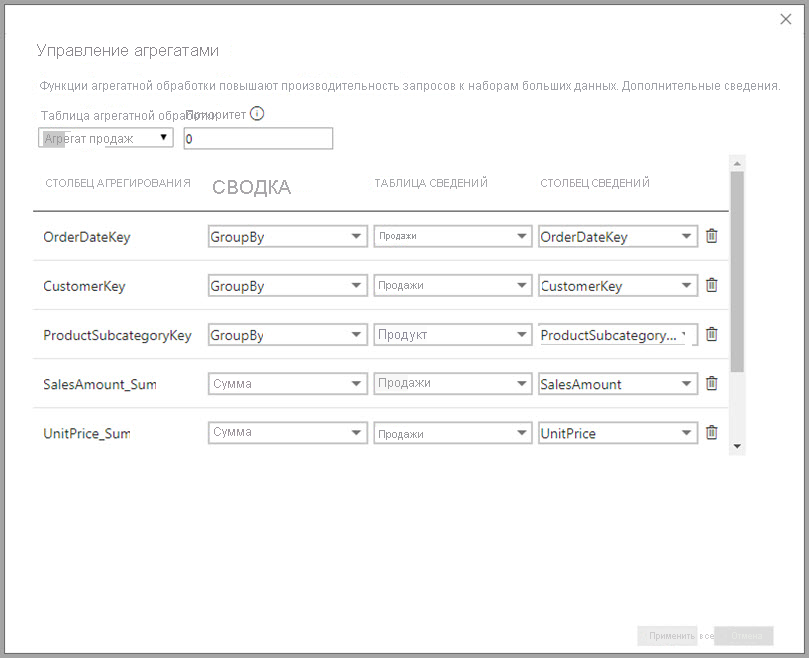Click the Управление агрегатами title

pyautogui.click(x=127, y=50)
